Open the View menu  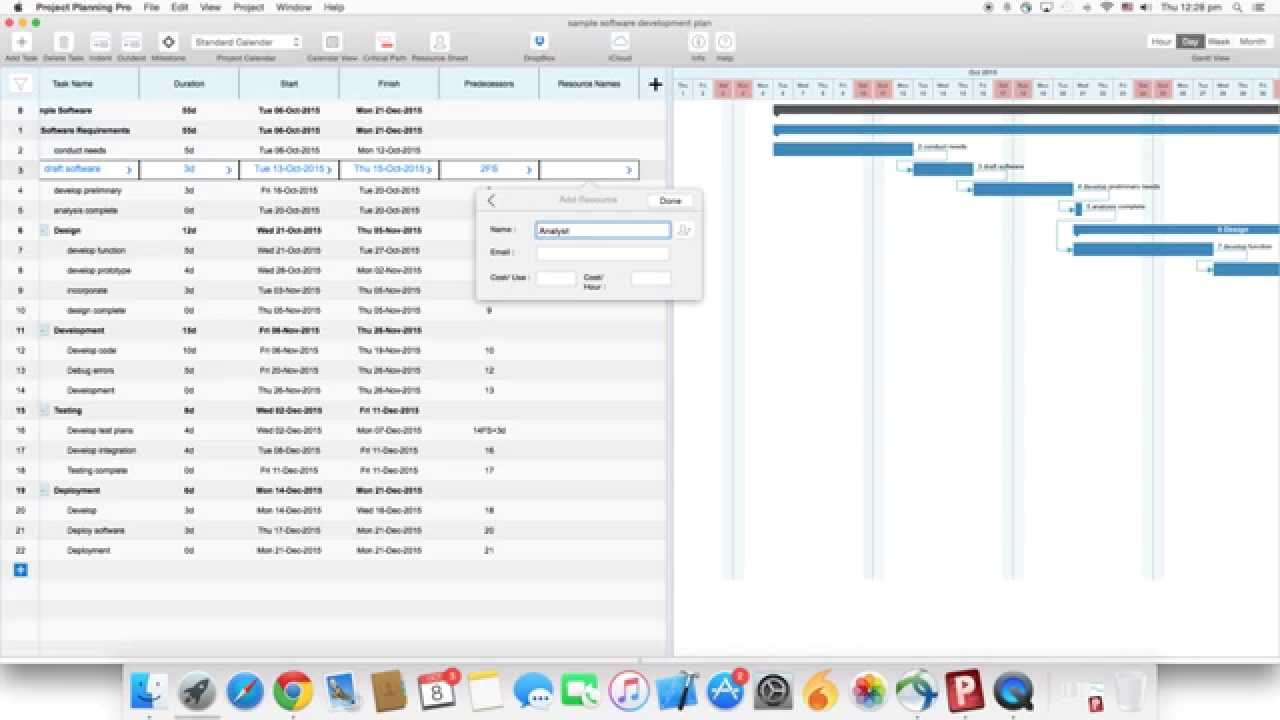point(210,7)
